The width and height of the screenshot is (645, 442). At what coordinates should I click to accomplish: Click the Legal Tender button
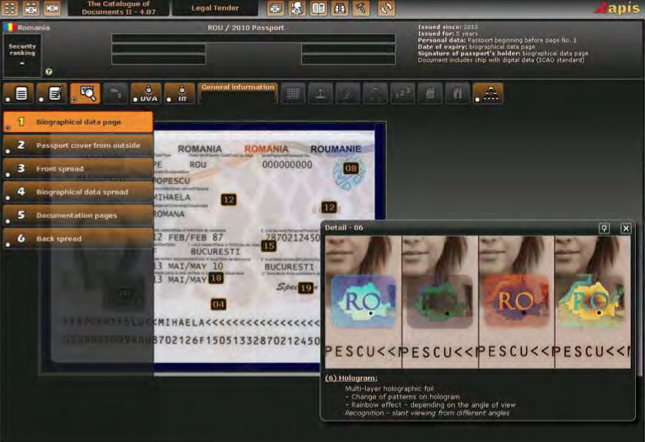215,8
